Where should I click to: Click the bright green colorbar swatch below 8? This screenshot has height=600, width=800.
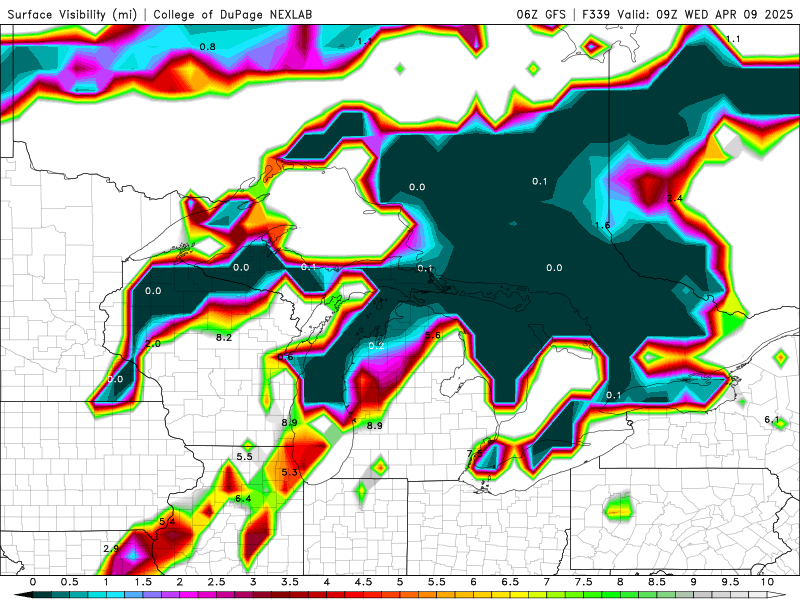[630, 595]
